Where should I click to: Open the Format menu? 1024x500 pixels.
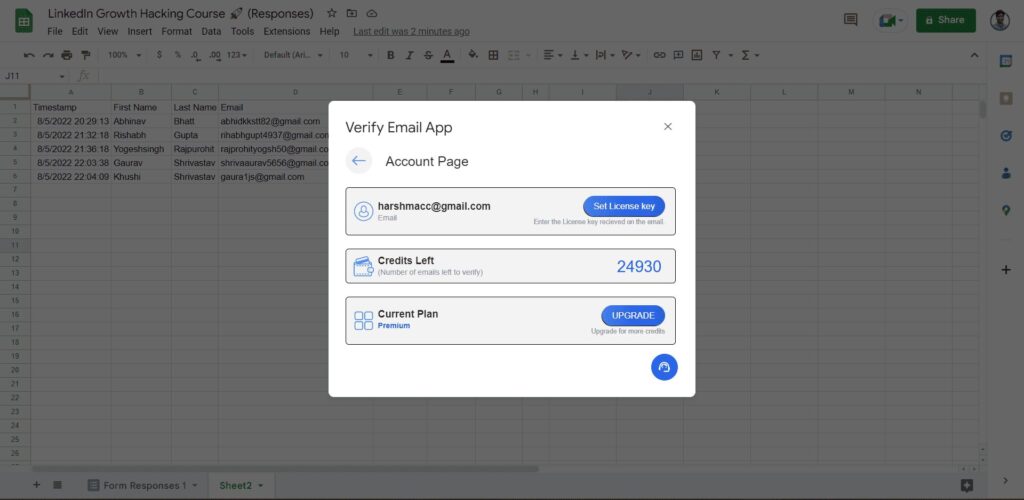(177, 31)
